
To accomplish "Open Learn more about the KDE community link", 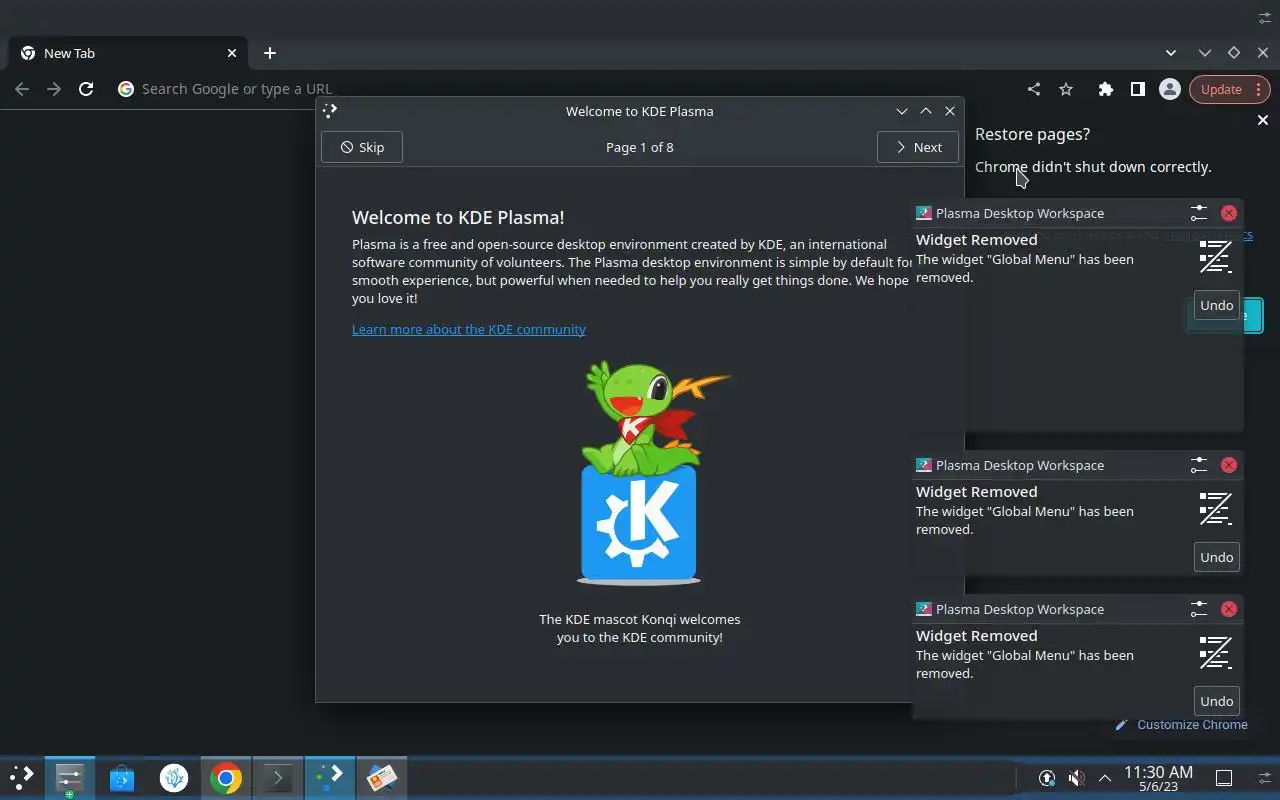I will [469, 329].
